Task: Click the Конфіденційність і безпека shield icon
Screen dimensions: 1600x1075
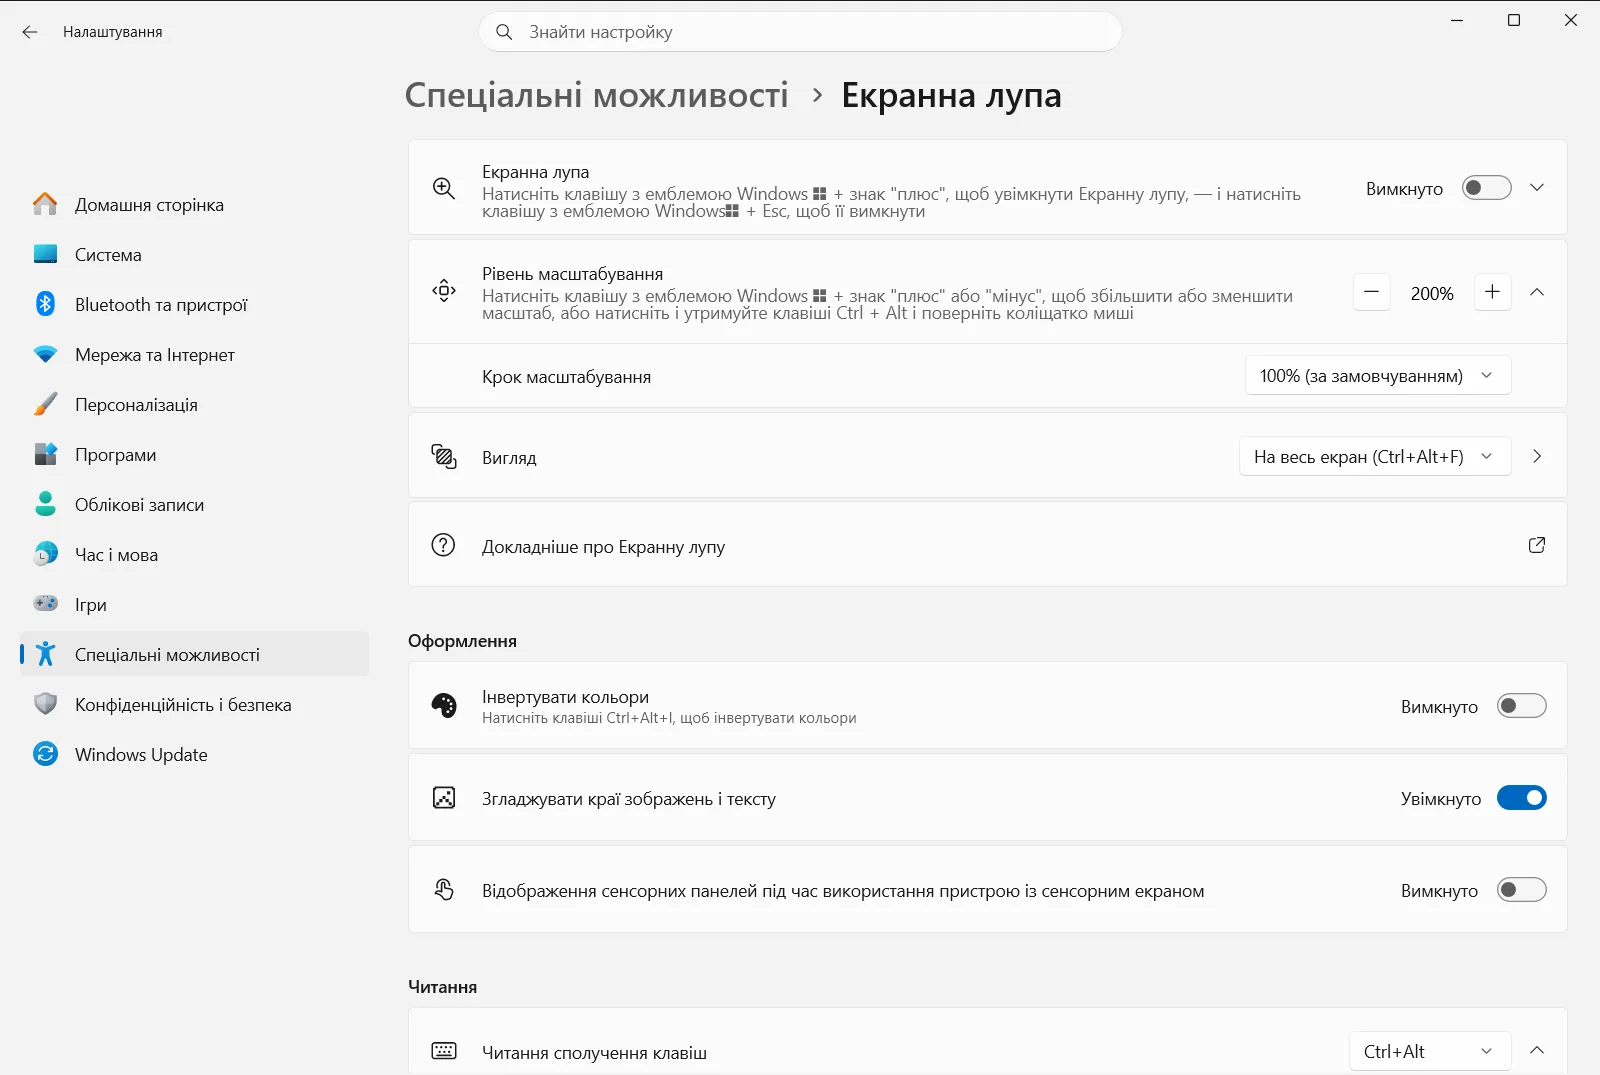Action: [45, 704]
